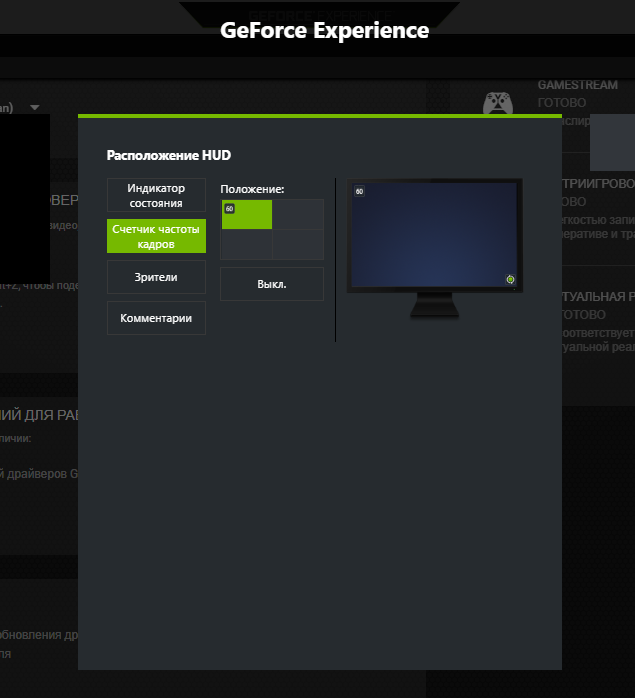Expand the dropdown arrow in background window
Viewport: 635px width, 698px height.
click(x=35, y=107)
